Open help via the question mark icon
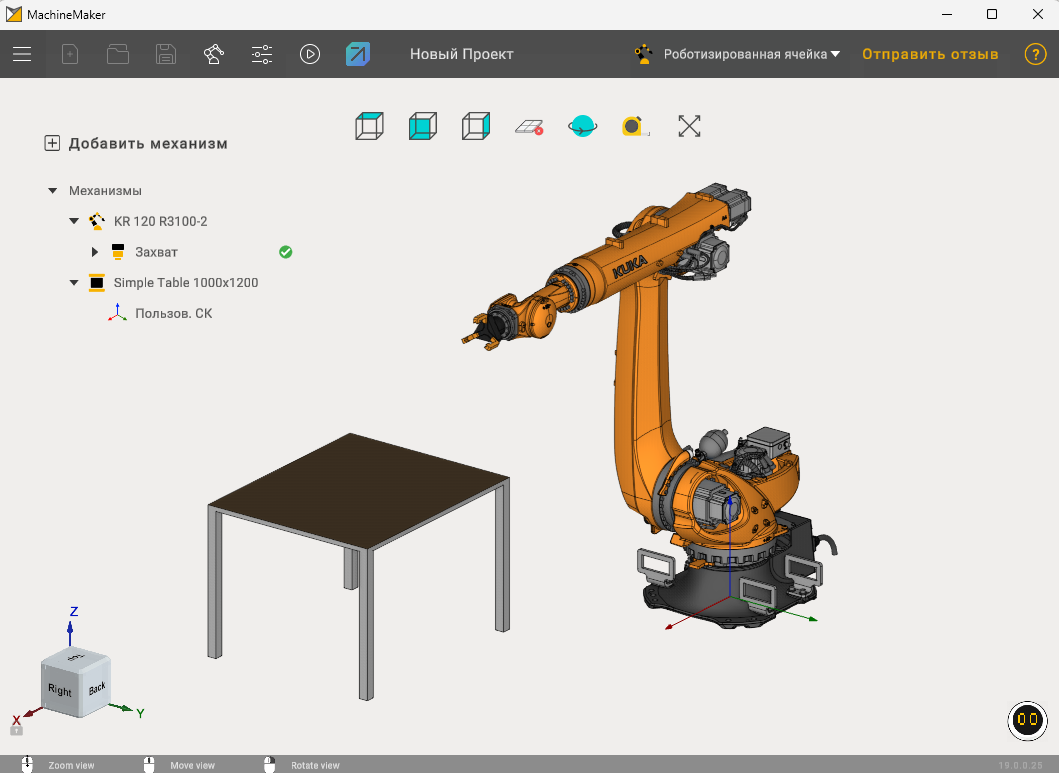 pos(1035,54)
